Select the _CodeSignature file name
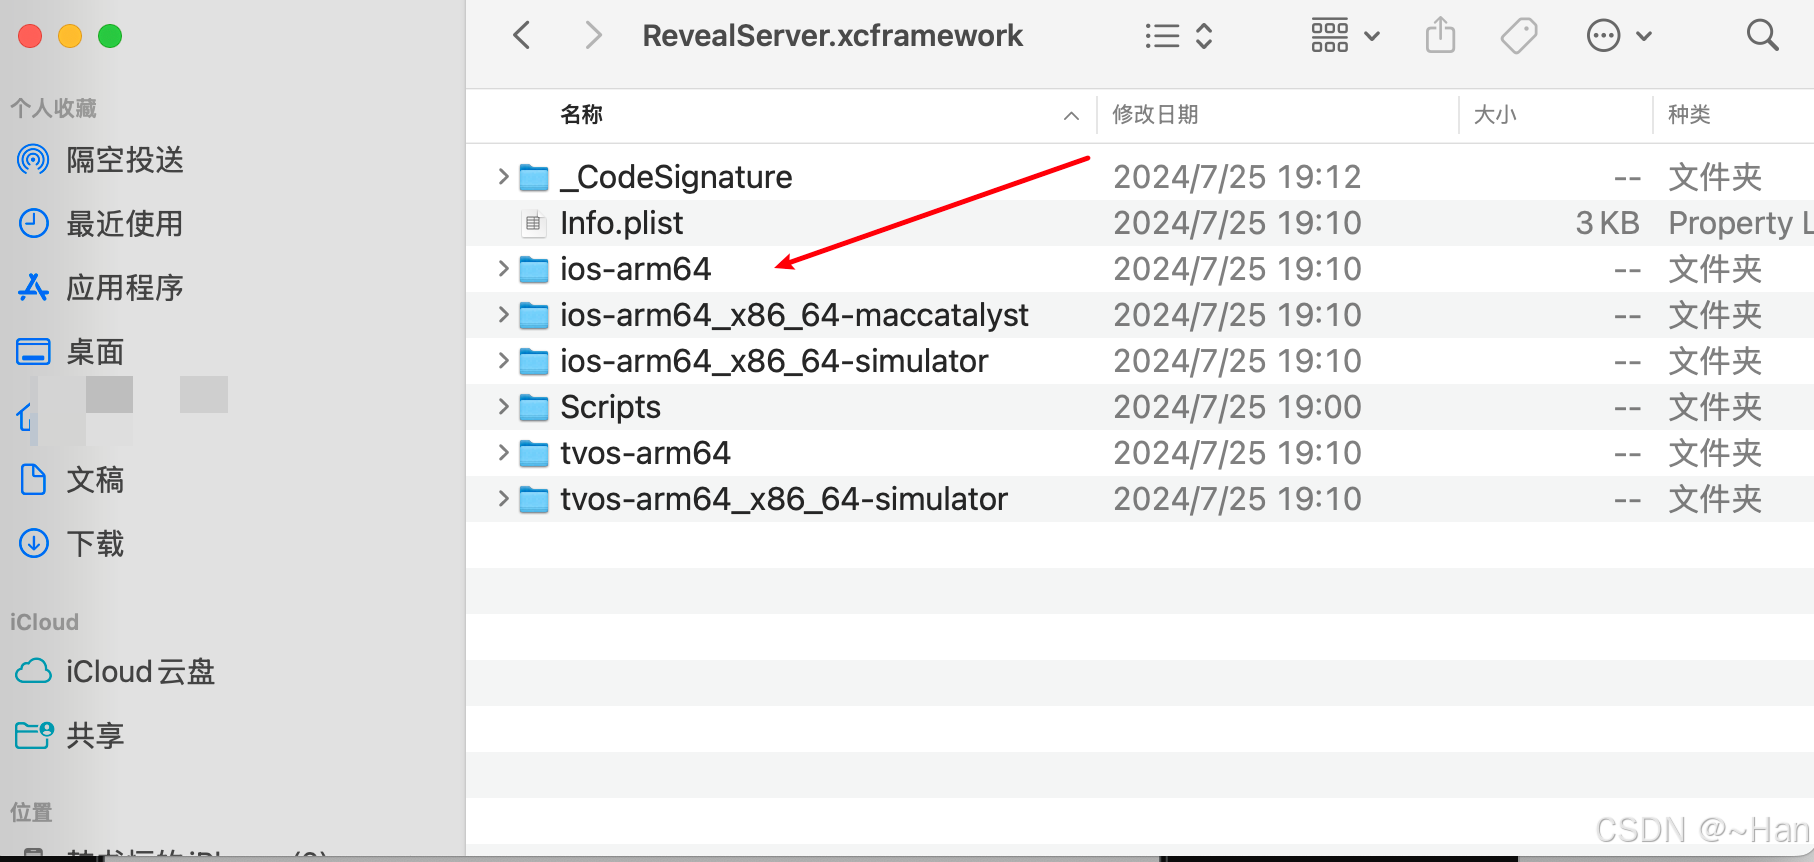1814x862 pixels. pos(676,178)
